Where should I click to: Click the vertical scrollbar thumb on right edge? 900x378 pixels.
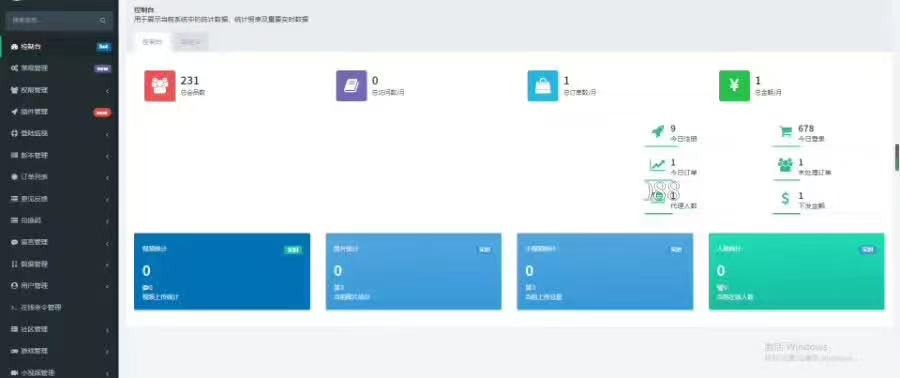tap(897, 157)
